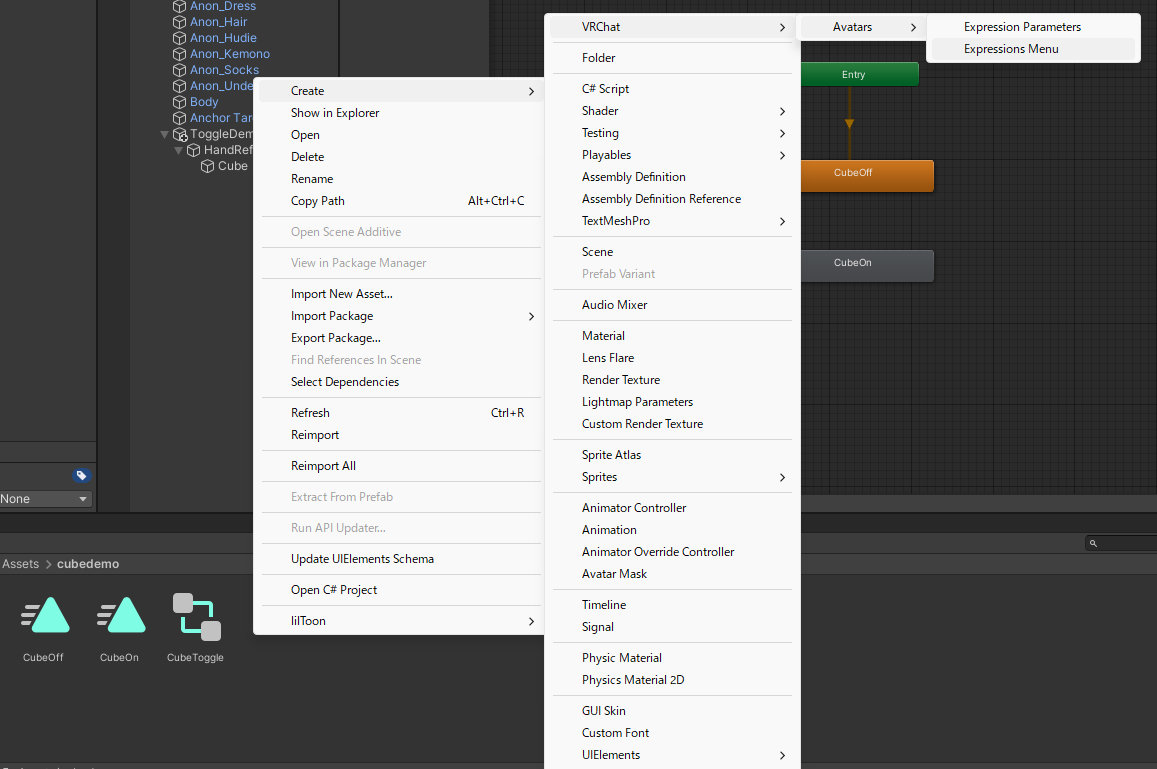
Task: Expand the UIElements submenu arrow
Action: point(782,756)
